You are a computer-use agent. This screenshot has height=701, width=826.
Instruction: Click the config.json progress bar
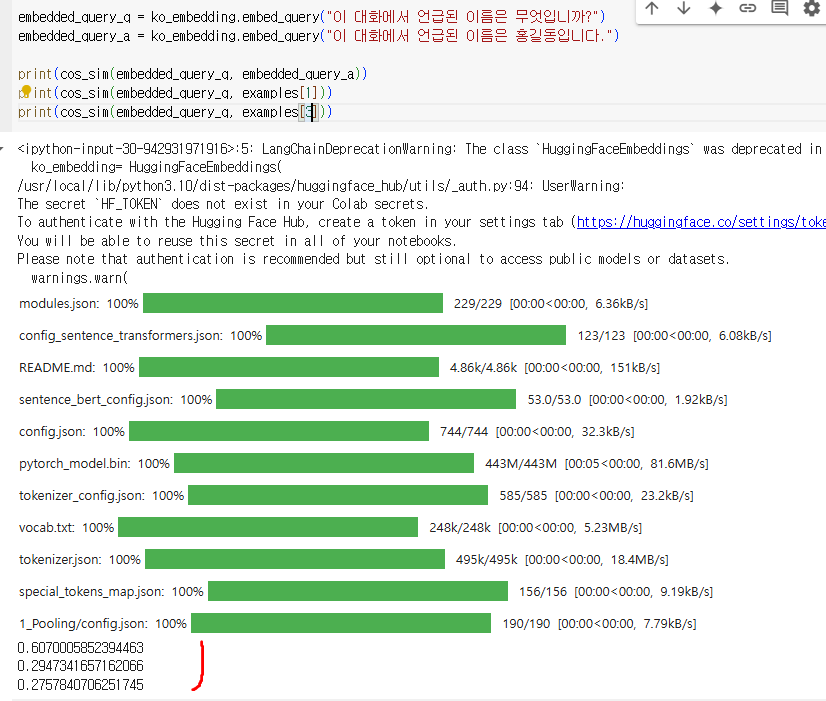click(279, 431)
